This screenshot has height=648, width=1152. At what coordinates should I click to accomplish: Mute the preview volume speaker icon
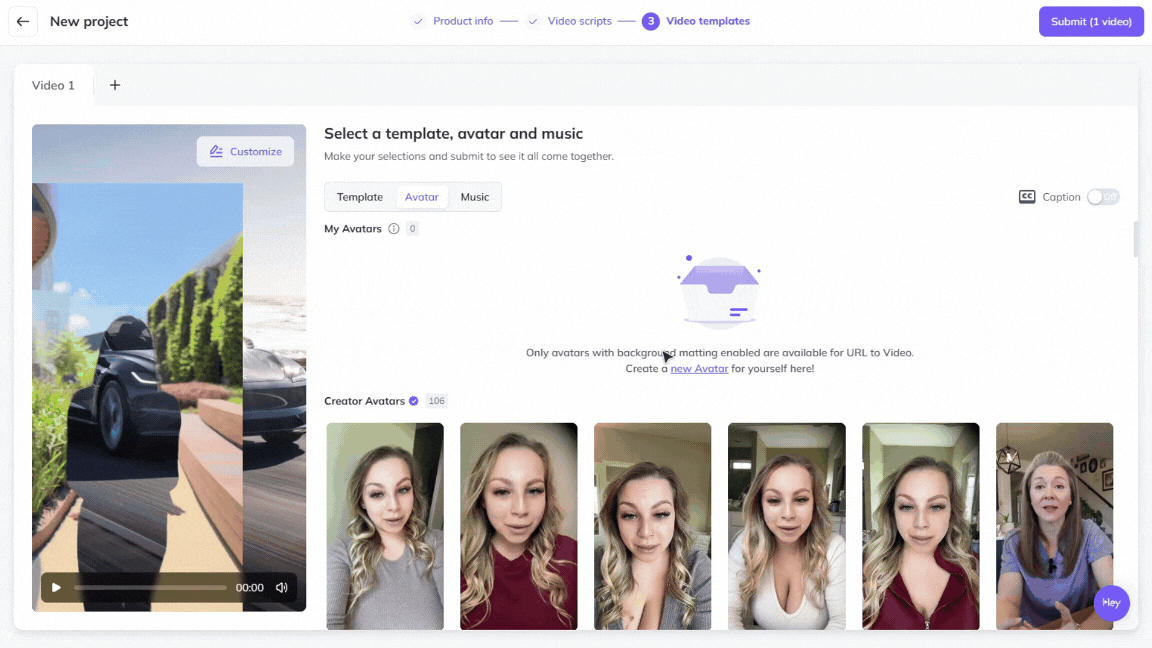click(282, 588)
